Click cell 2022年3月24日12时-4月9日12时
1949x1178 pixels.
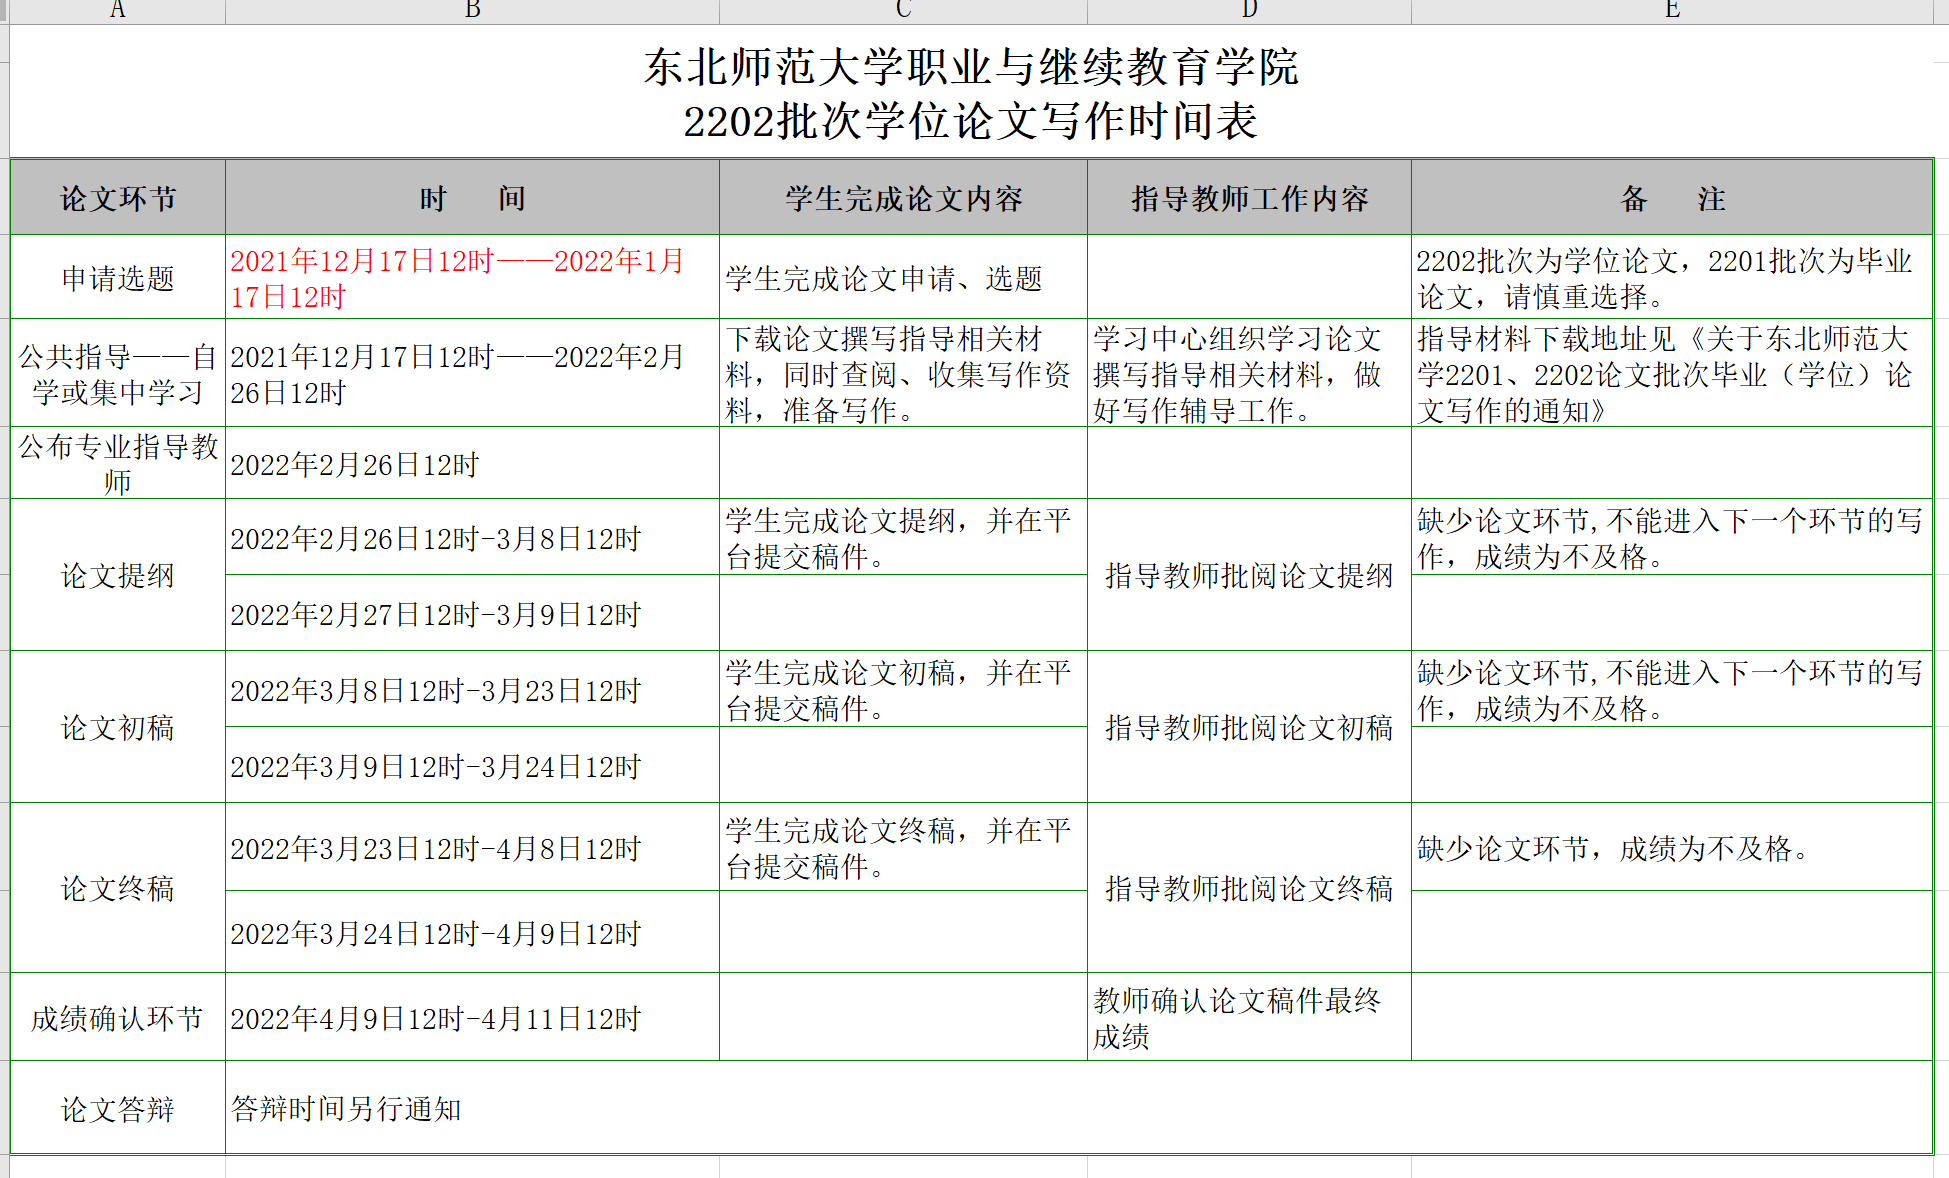point(473,932)
